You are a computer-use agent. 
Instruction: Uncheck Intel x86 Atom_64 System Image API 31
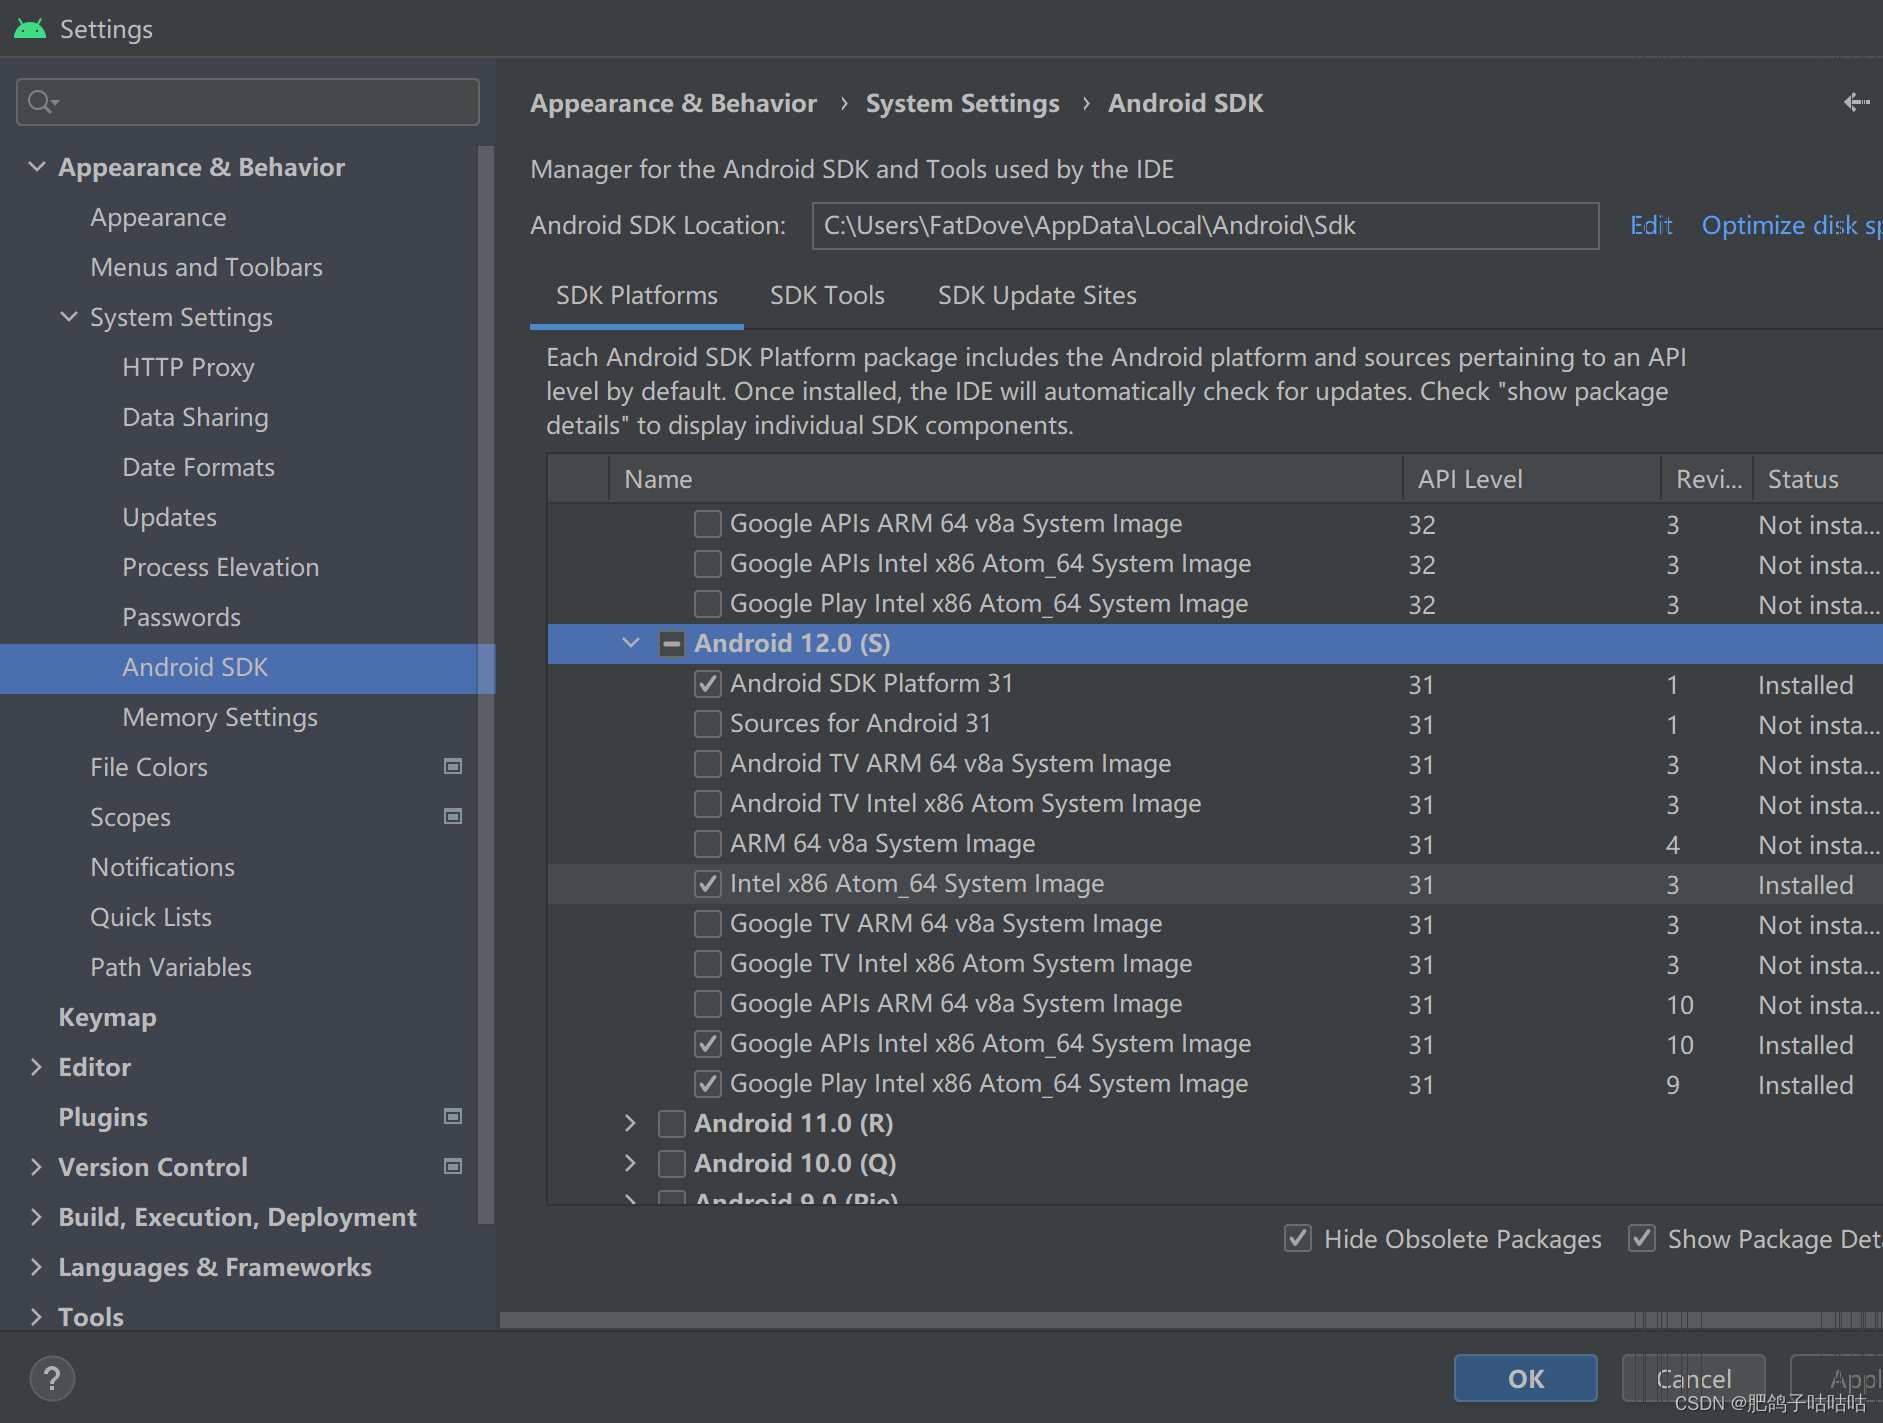coord(708,884)
